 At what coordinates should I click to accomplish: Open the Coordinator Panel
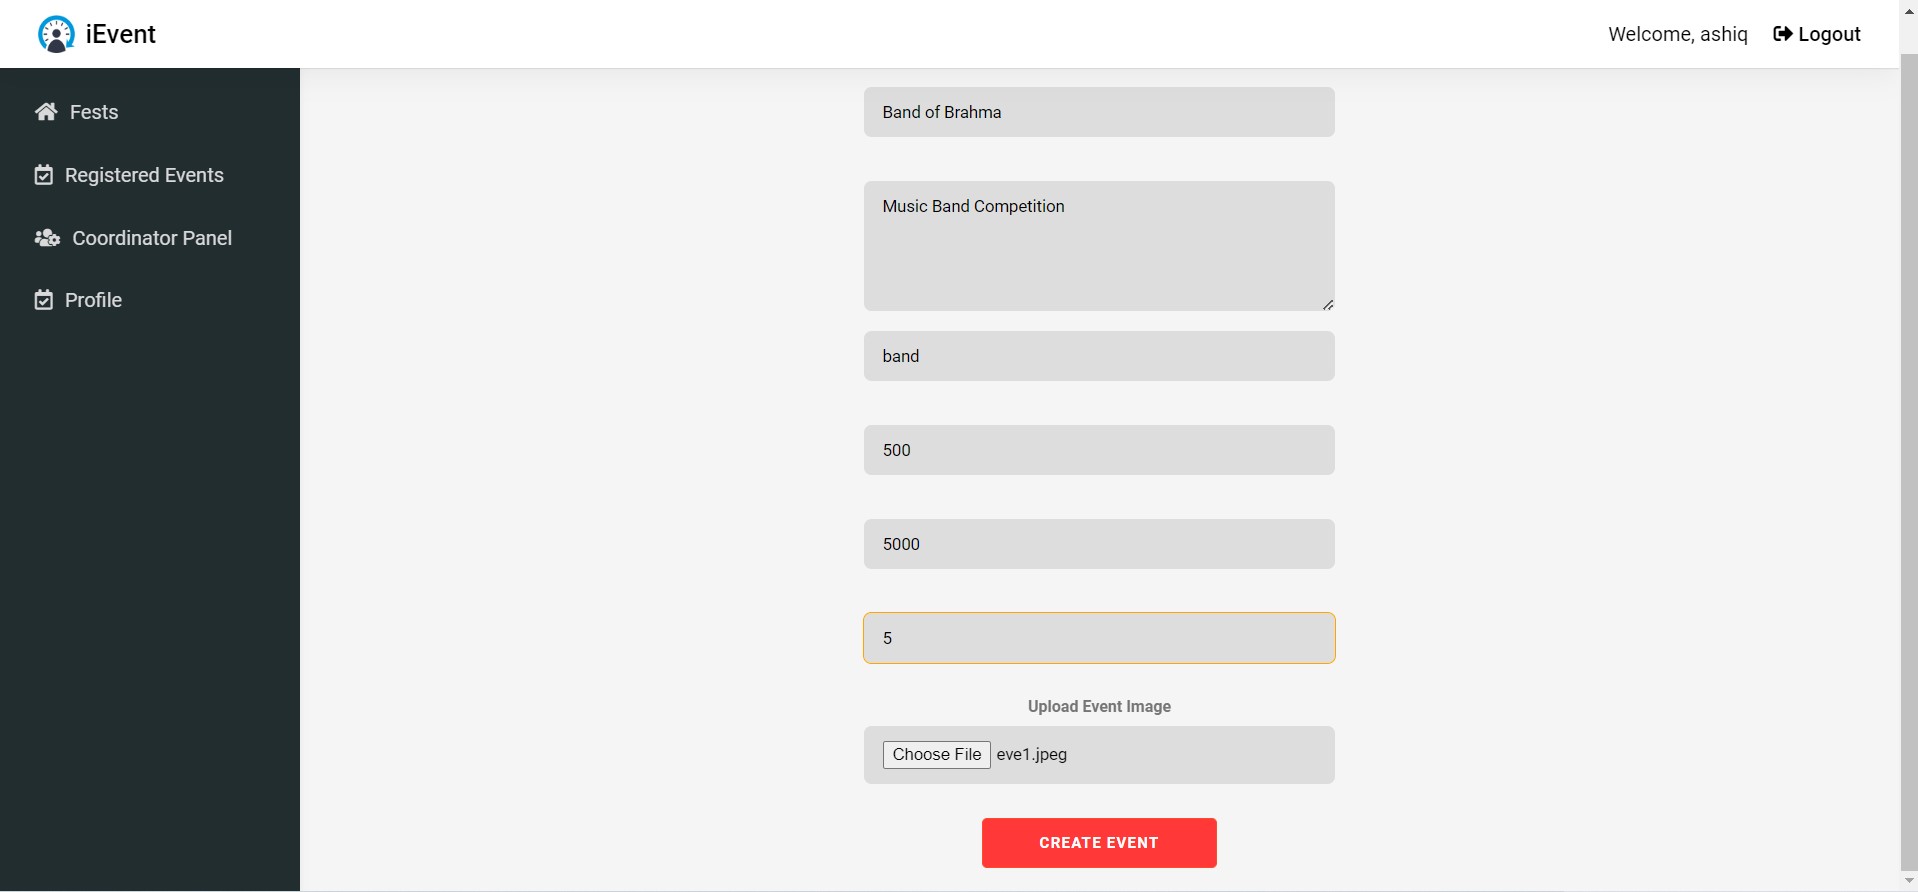click(151, 238)
